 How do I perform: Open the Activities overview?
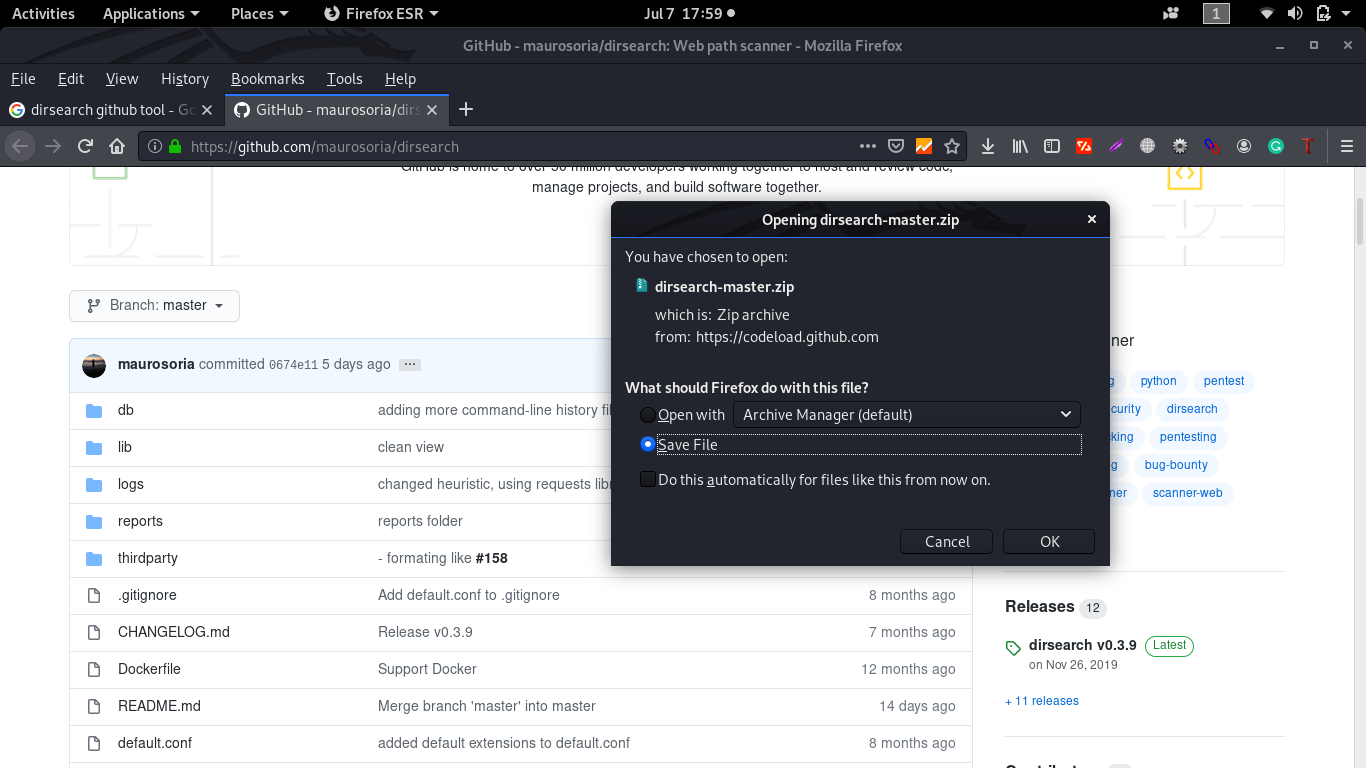pos(43,14)
